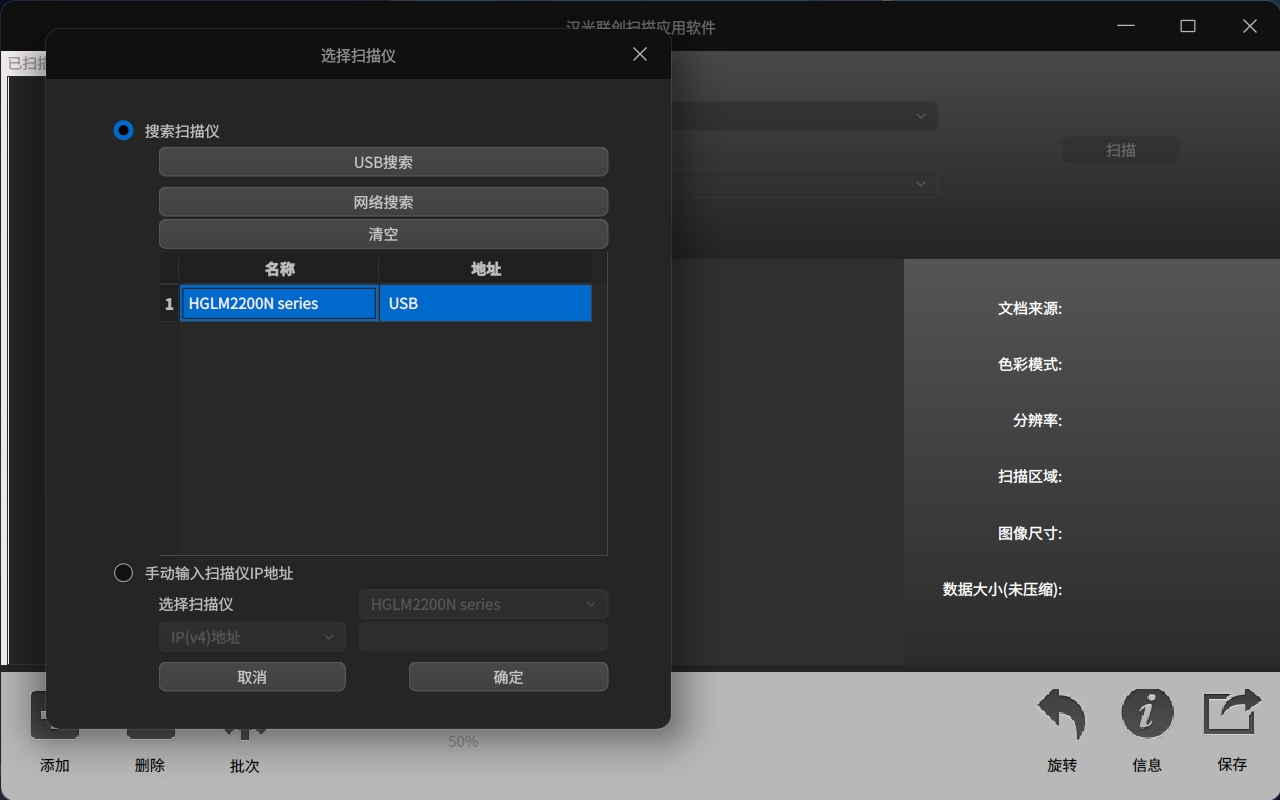
Task: Click the 清空 button
Action: [383, 234]
